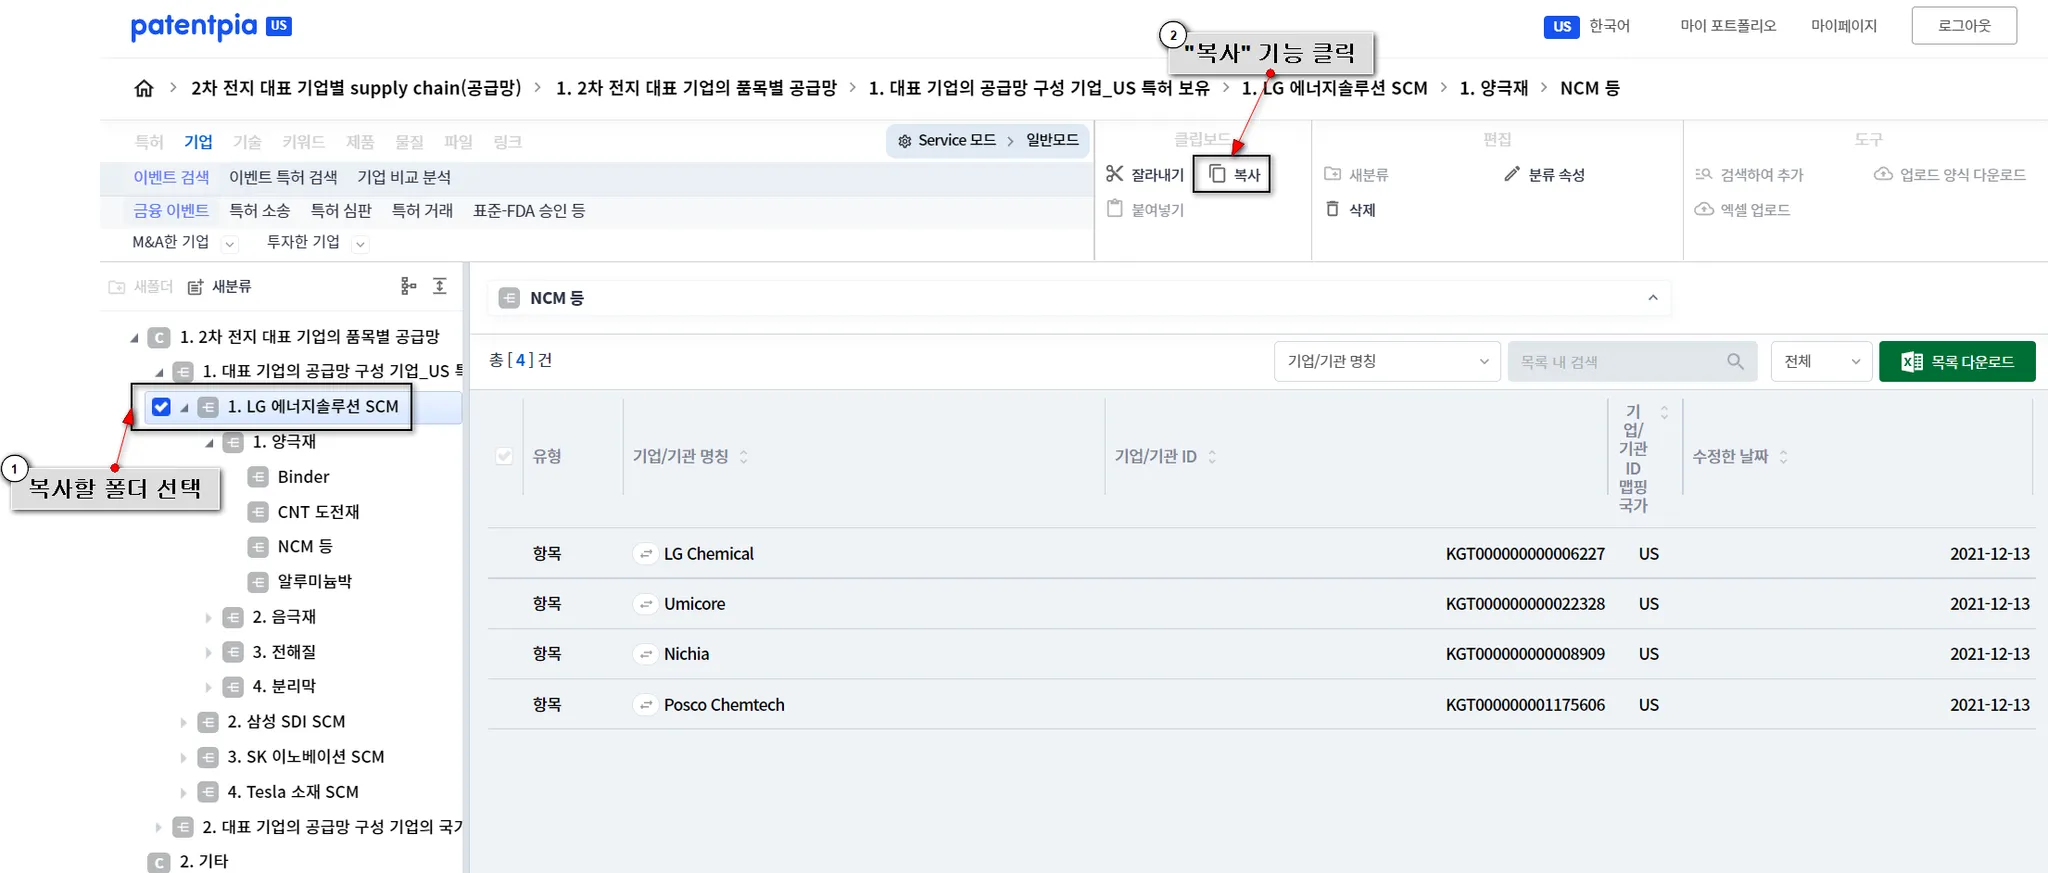The width and height of the screenshot is (2048, 873).
Task: Collapse the 1. 양극재 tree node
Action: [x=208, y=443]
